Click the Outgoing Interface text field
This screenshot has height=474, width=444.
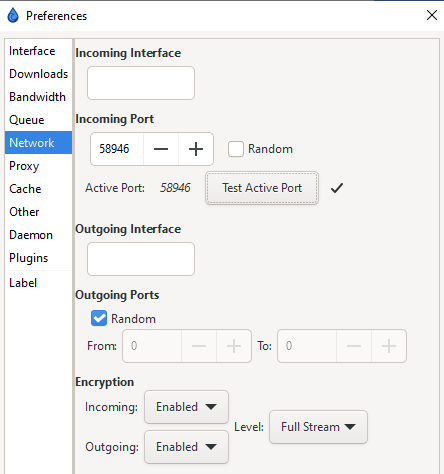click(141, 259)
